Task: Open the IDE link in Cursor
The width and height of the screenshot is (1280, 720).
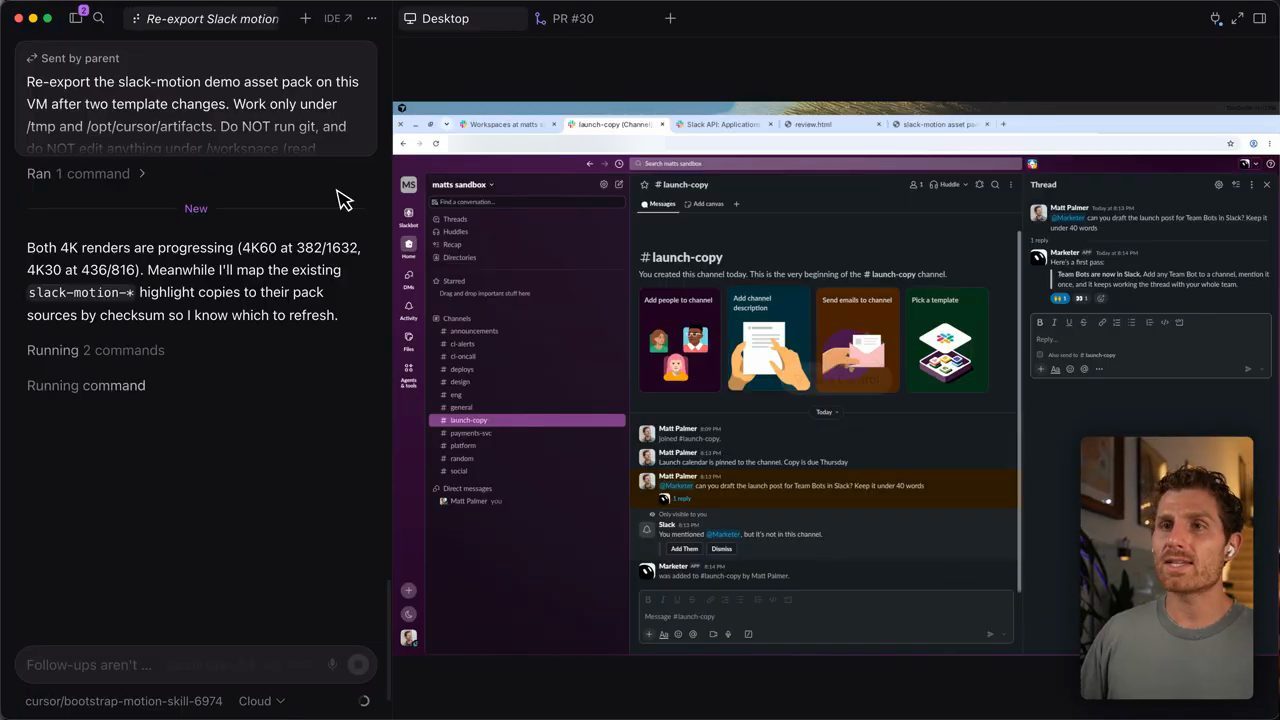Action: tap(338, 18)
